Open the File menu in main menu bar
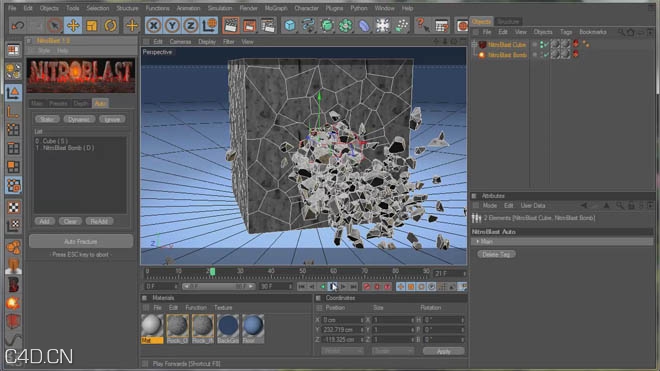Screen dimensions: 660x371 pyautogui.click(x=12, y=8)
